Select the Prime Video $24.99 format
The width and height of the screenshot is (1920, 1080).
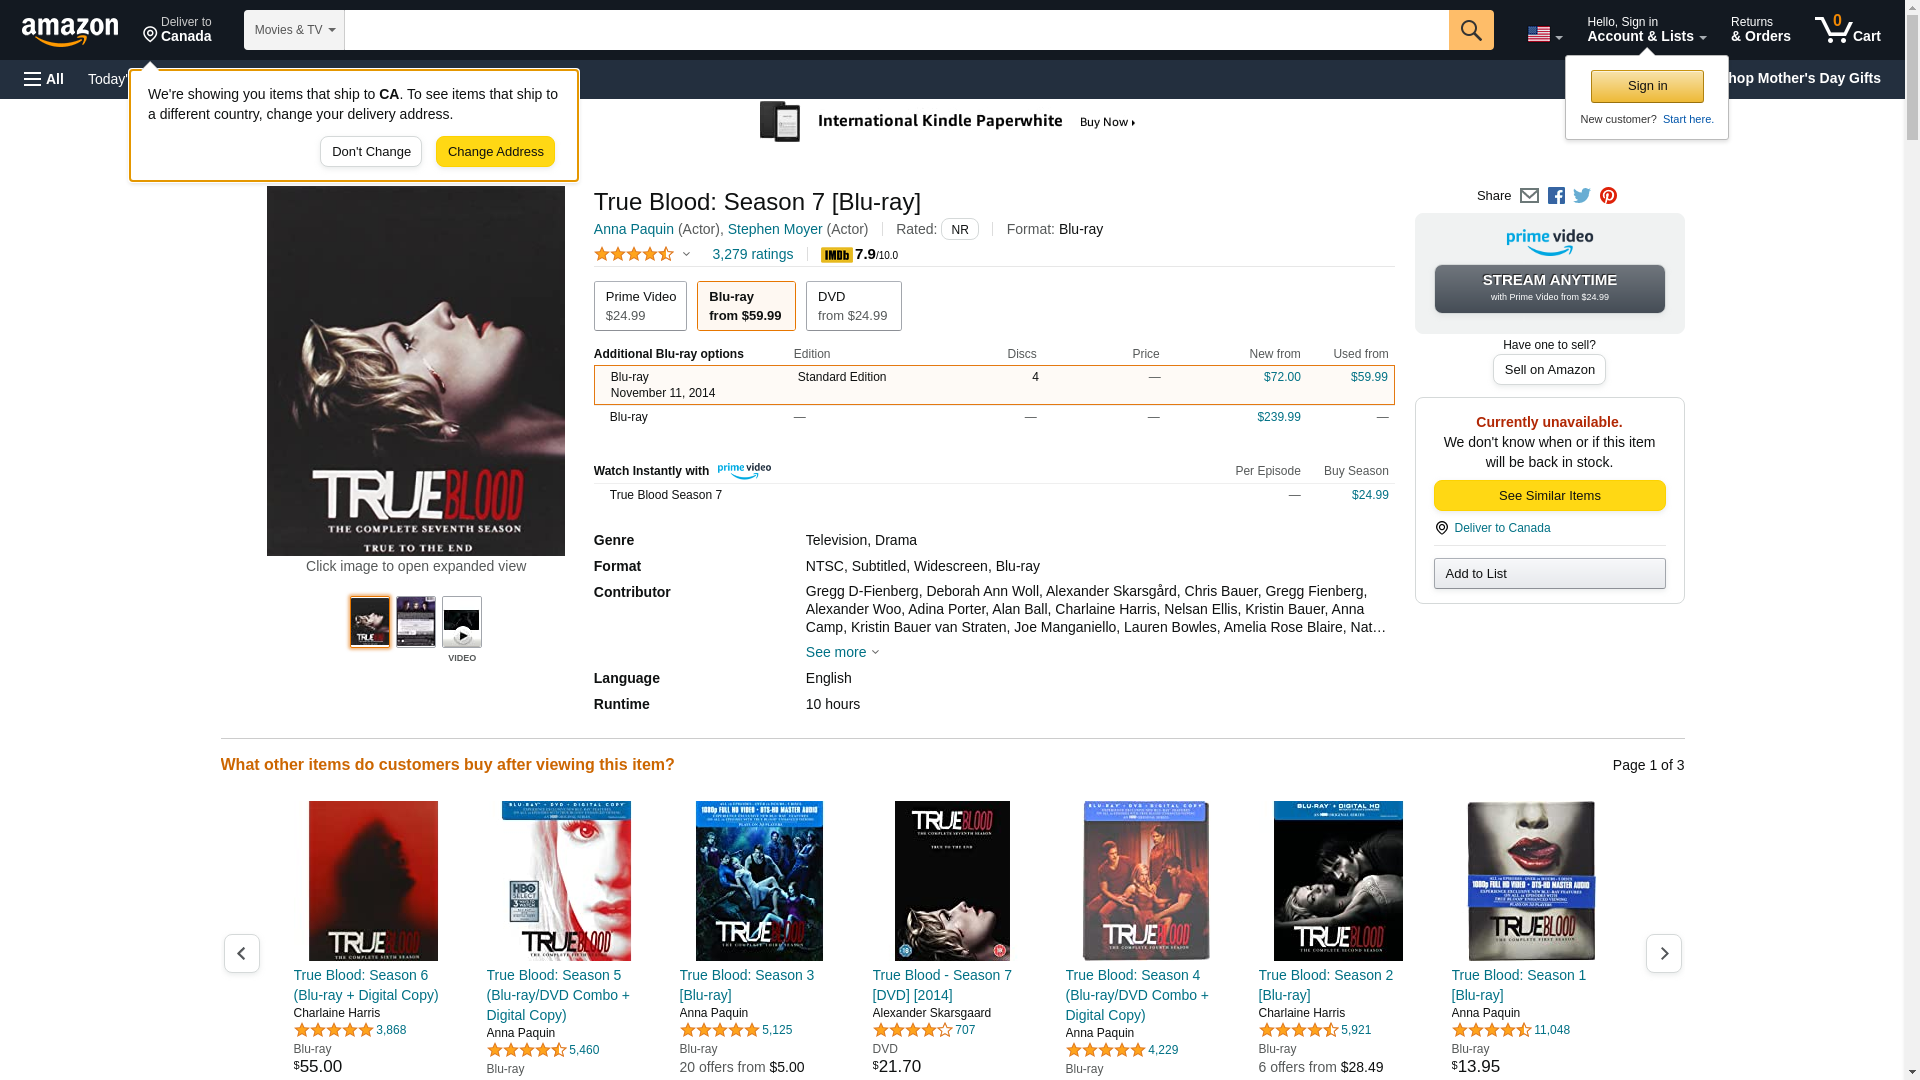640,306
